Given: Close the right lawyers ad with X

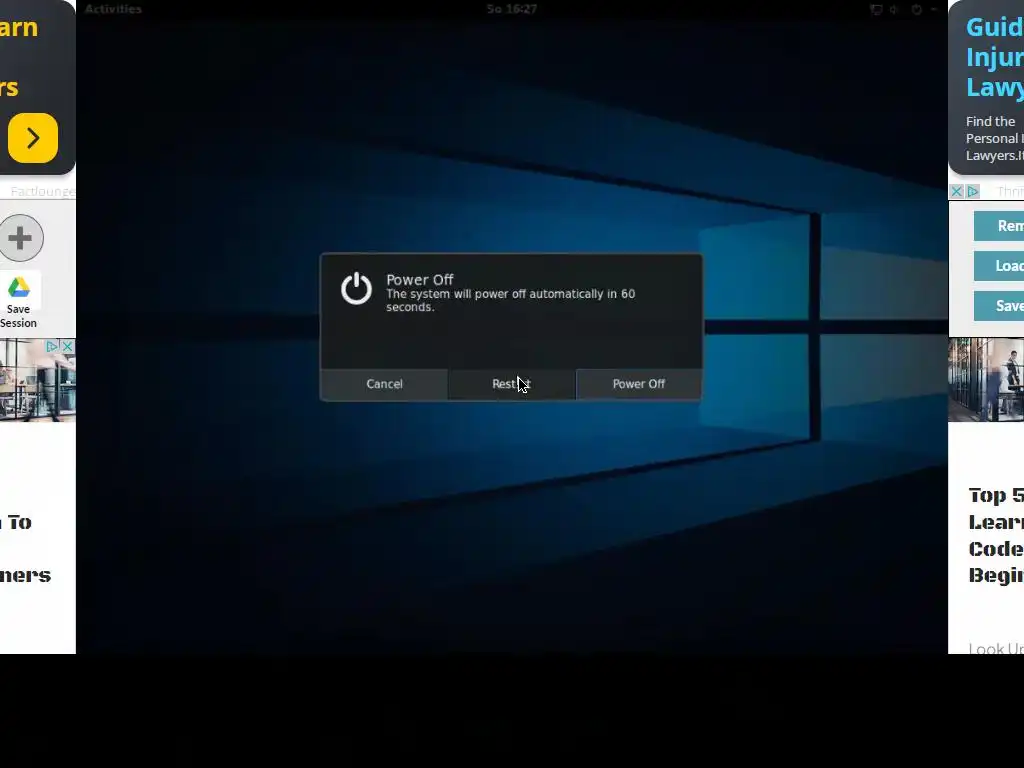Looking at the screenshot, I should (957, 191).
